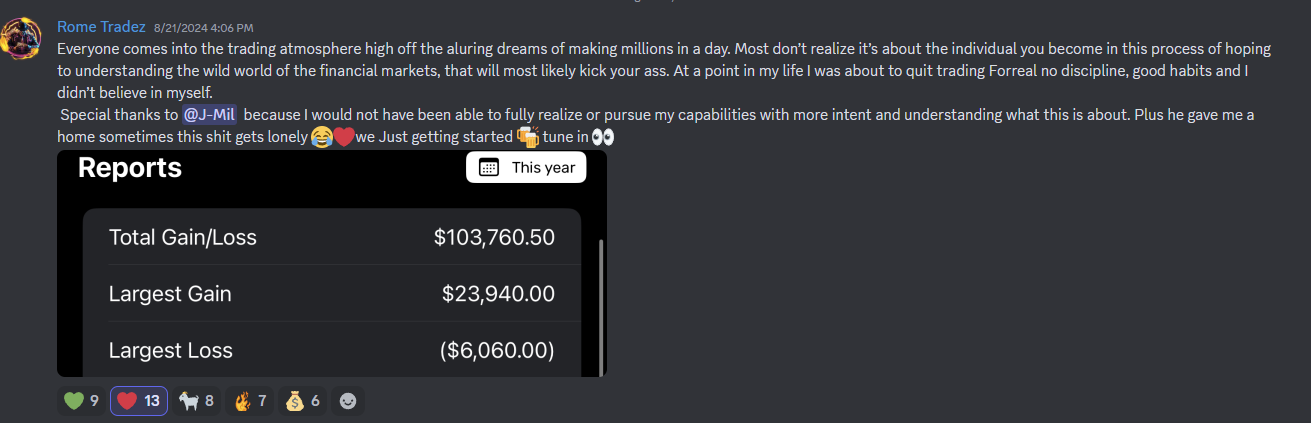
Task: Open the add reaction smiley picker
Action: (x=348, y=401)
